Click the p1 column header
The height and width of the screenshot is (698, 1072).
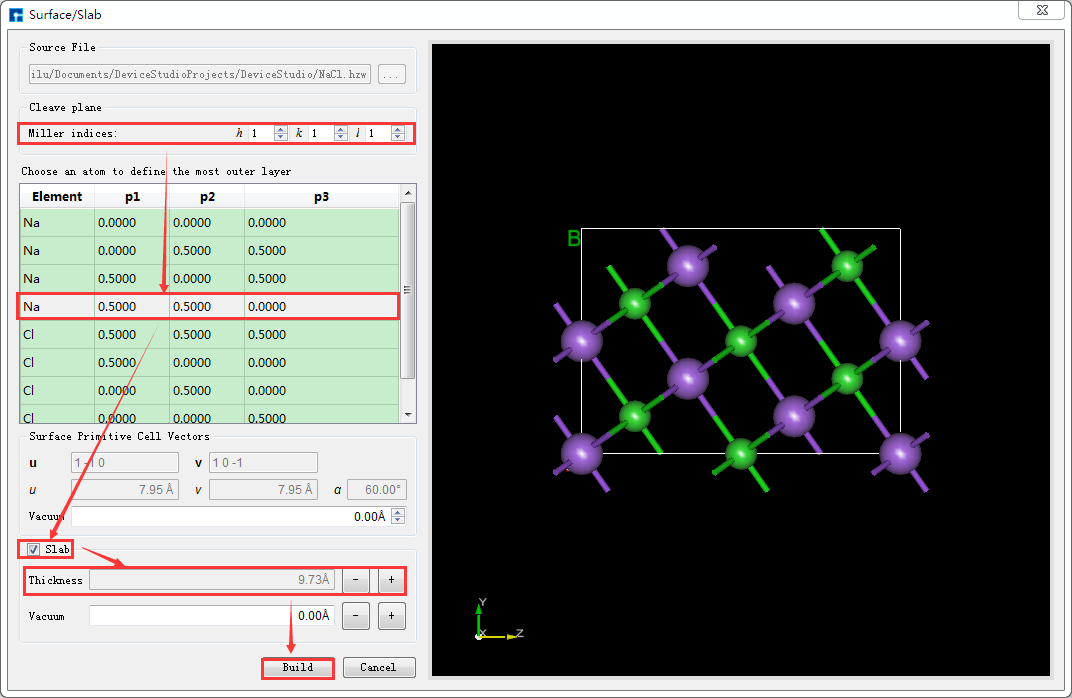tap(132, 197)
